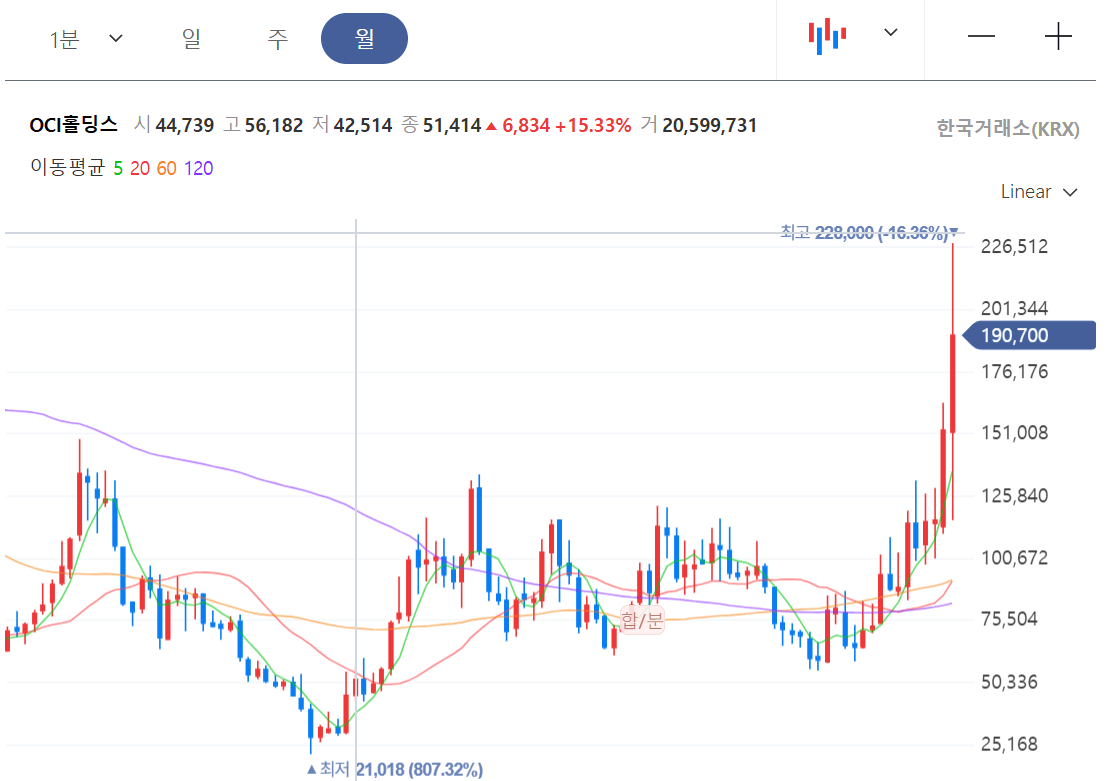Click the 최저 21,018 low marker
The height and width of the screenshot is (781, 1117).
[x=395, y=770]
